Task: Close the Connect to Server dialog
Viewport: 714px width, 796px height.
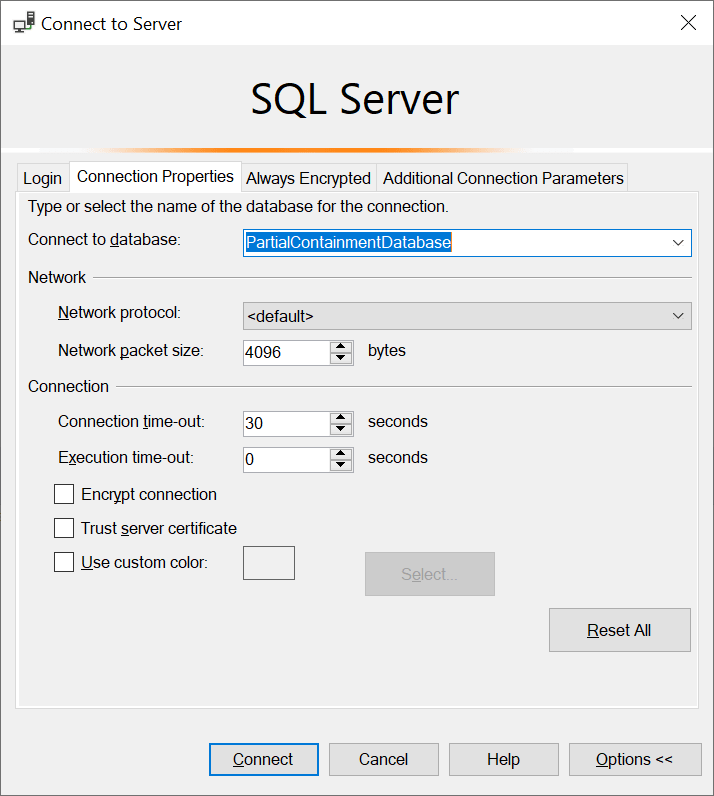Action: [x=688, y=22]
